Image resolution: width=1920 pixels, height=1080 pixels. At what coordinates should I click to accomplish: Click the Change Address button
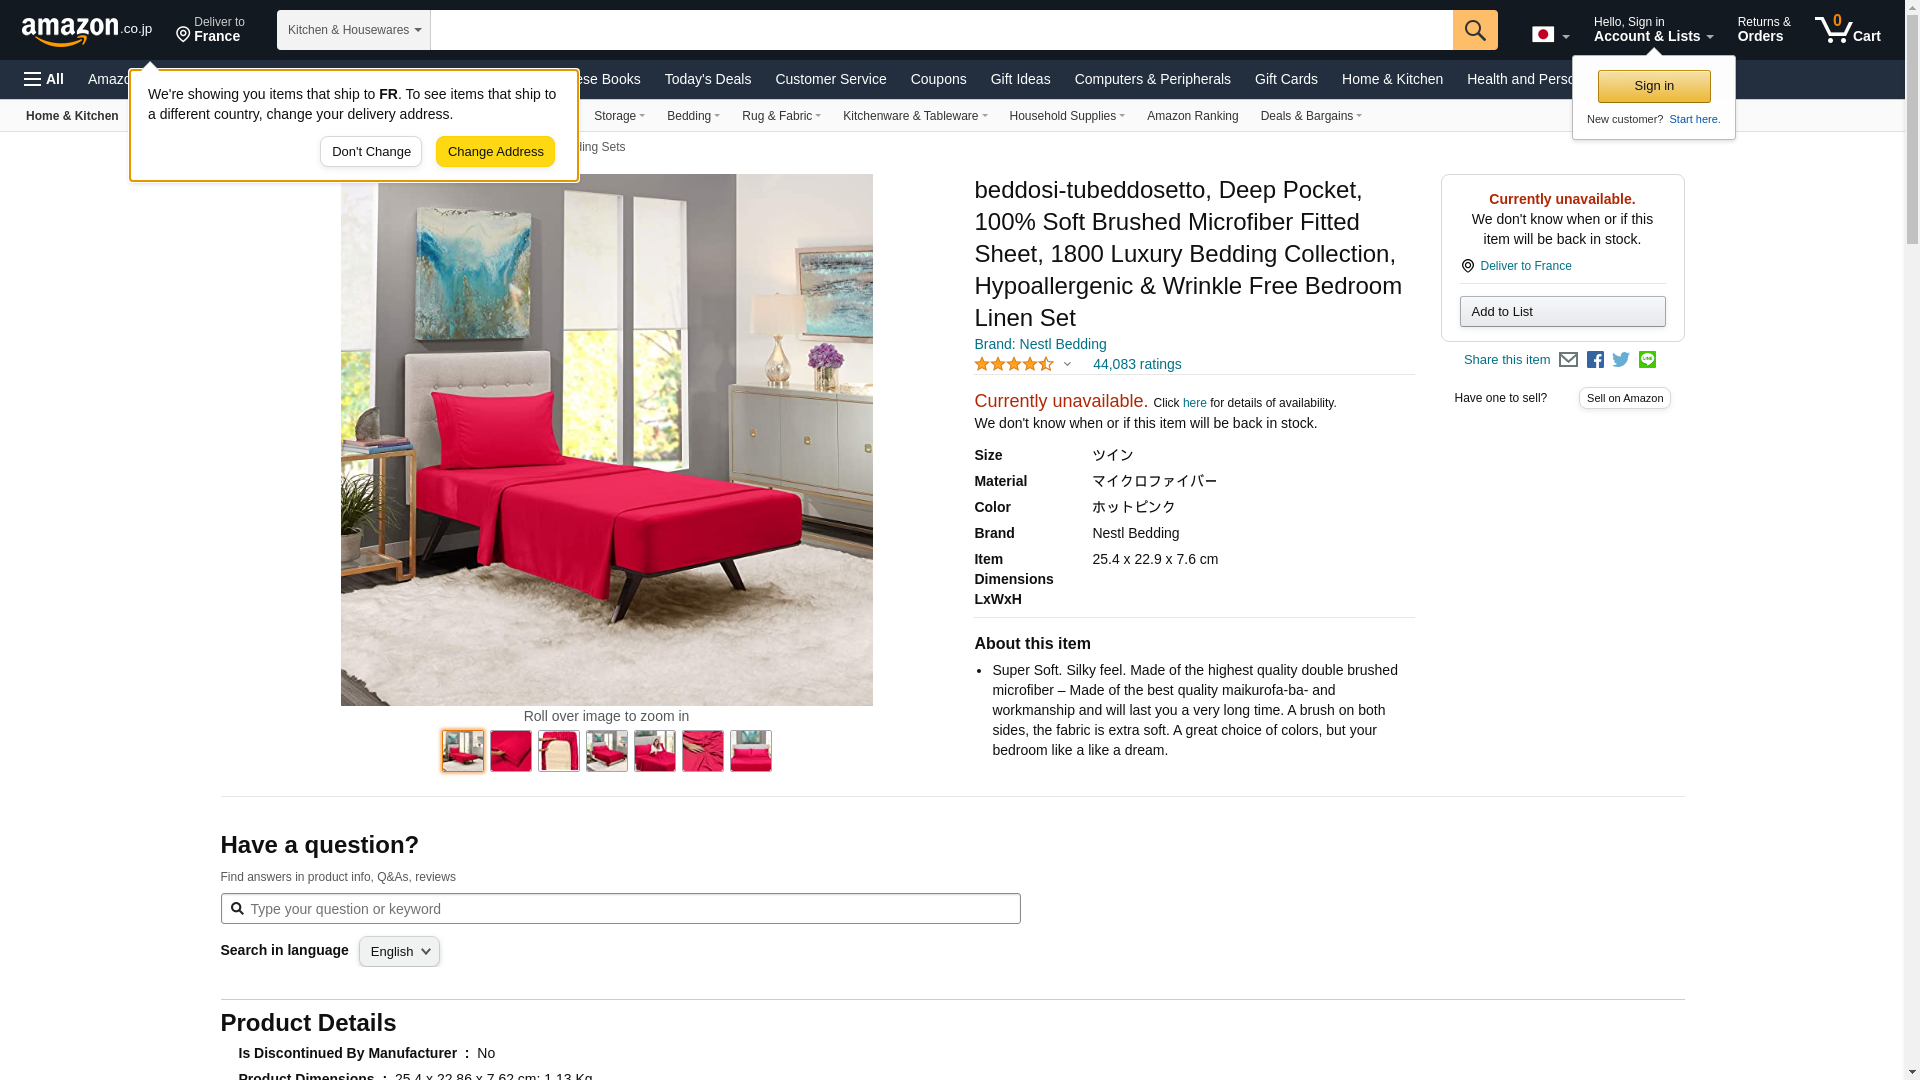(495, 152)
